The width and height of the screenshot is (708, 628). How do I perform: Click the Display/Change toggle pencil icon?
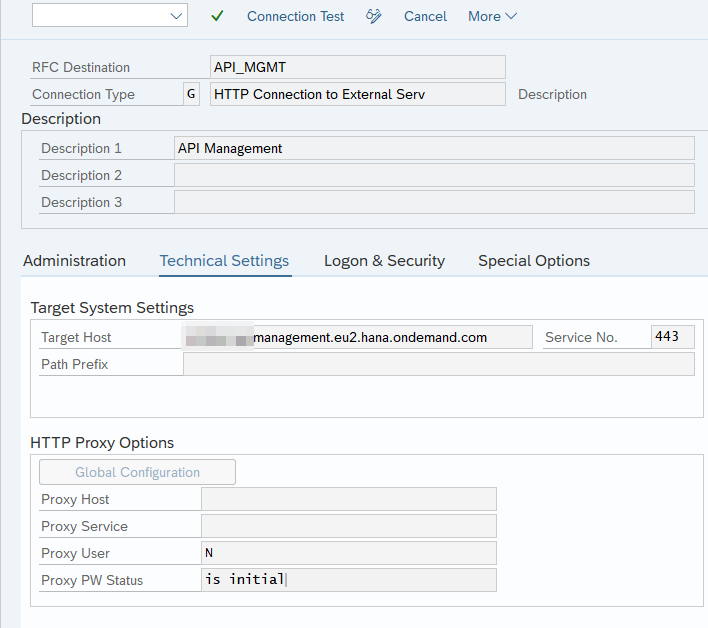374,16
